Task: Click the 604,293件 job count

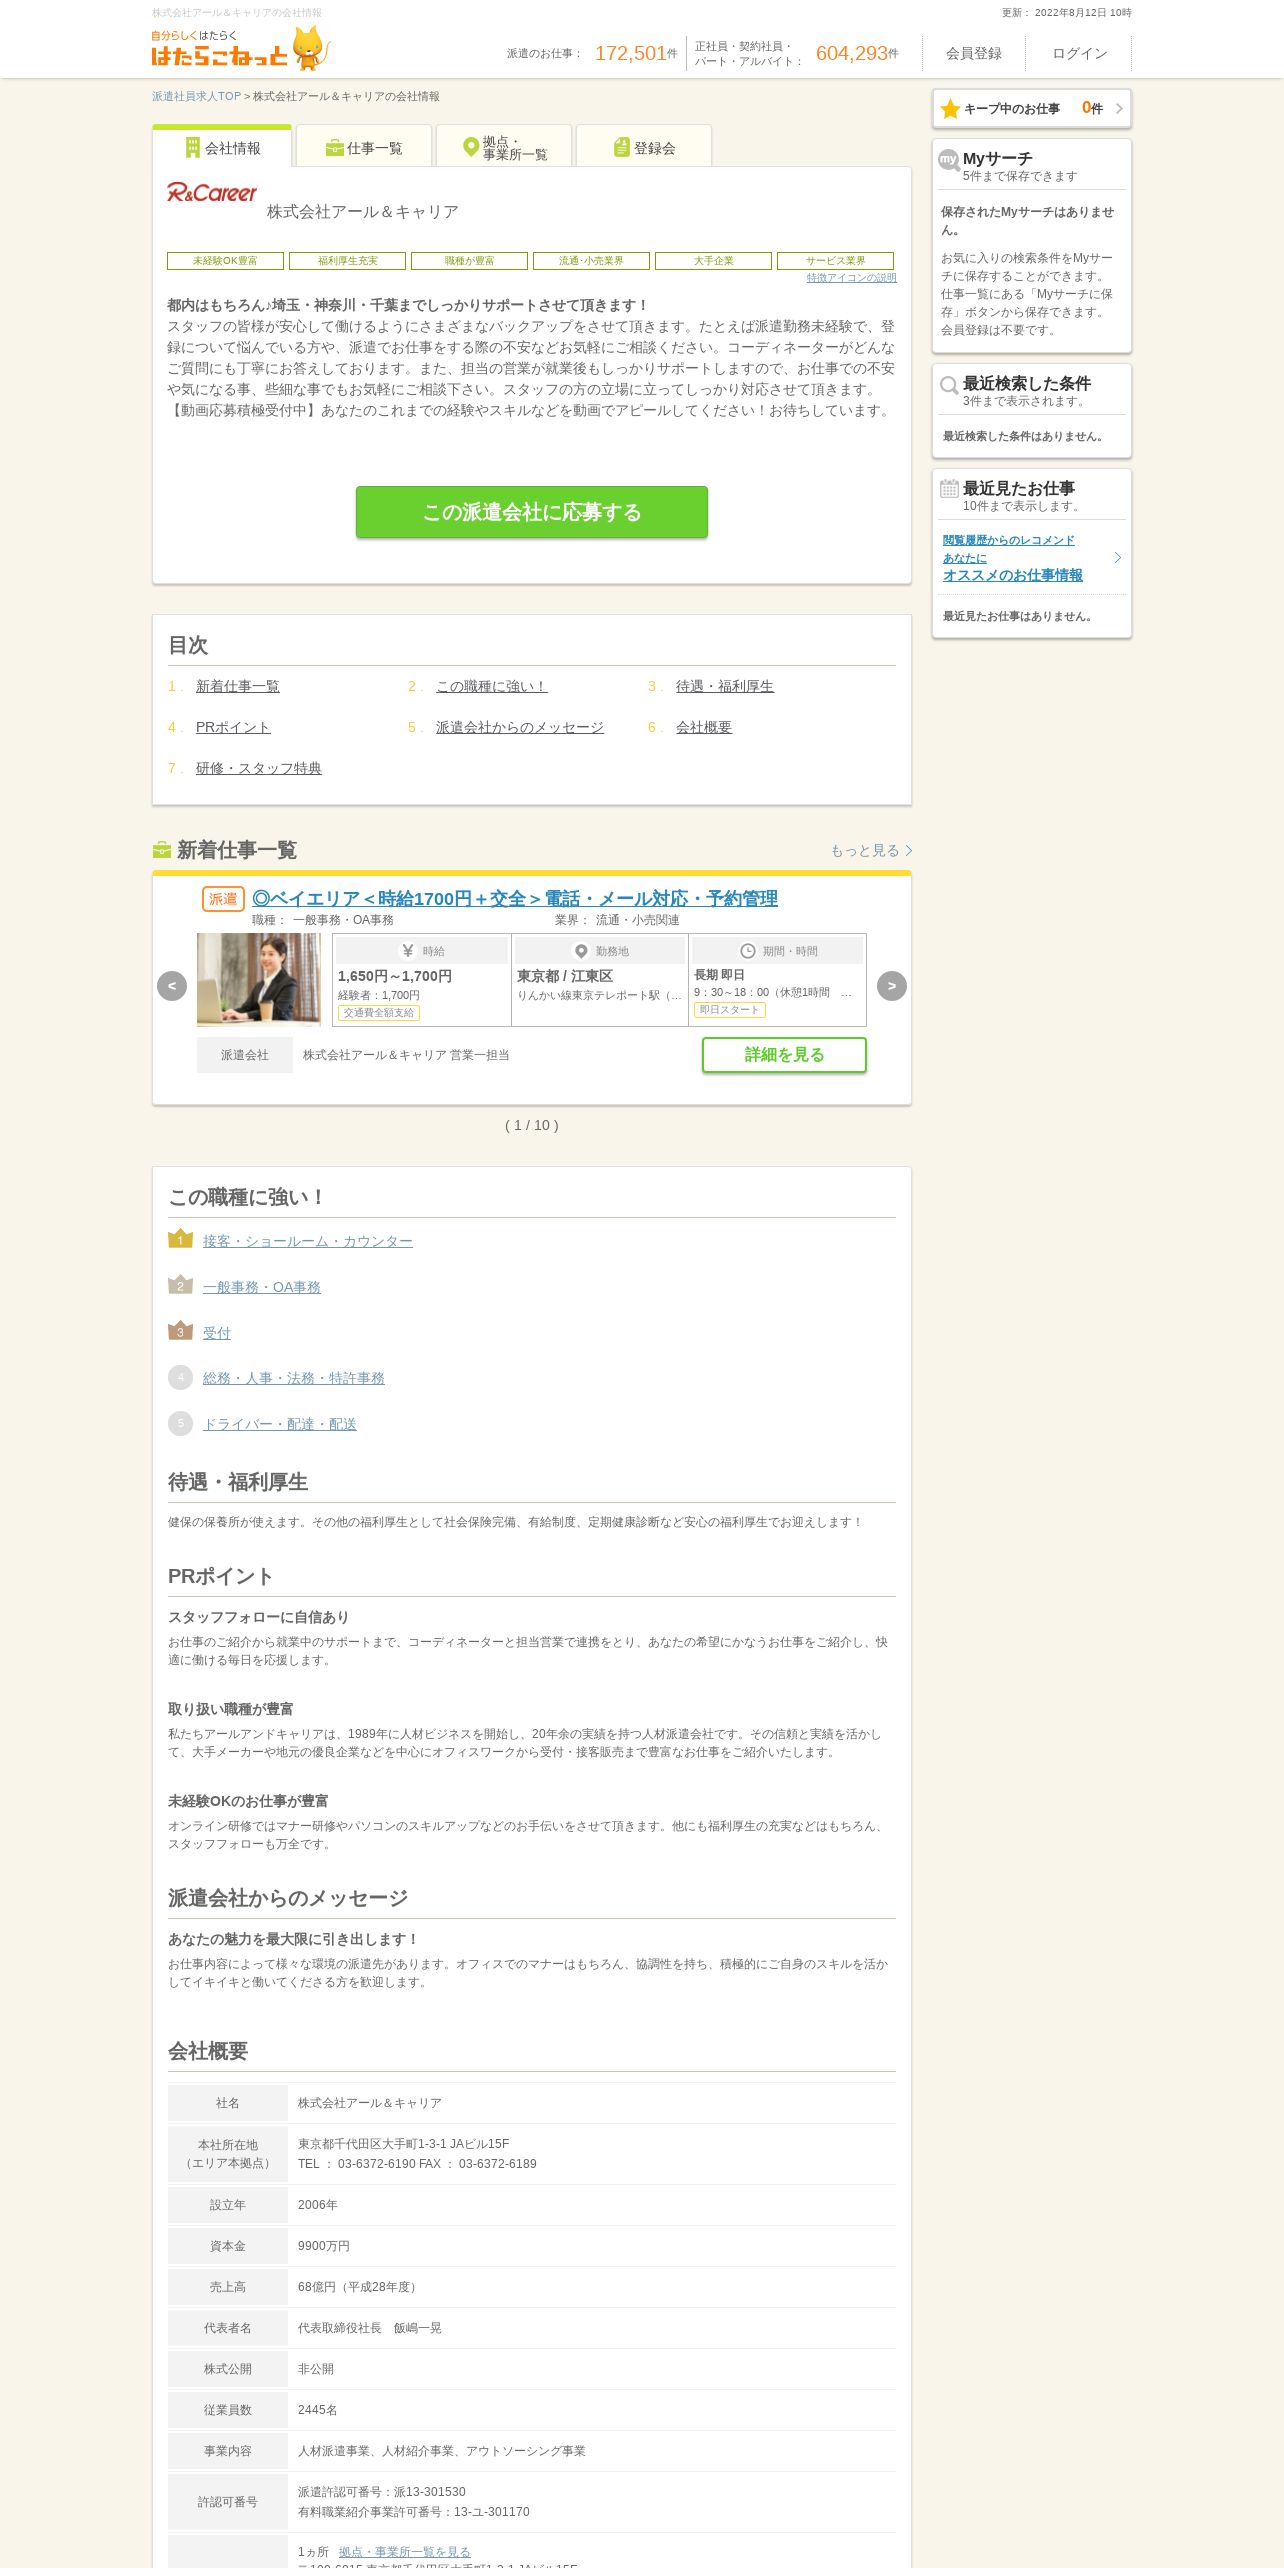Action: pyautogui.click(x=857, y=53)
